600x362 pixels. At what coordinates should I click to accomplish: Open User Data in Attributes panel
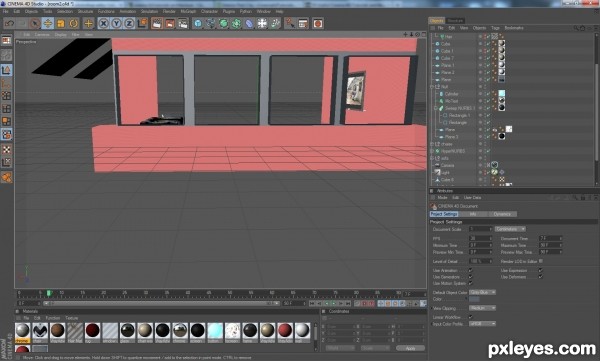coord(473,198)
